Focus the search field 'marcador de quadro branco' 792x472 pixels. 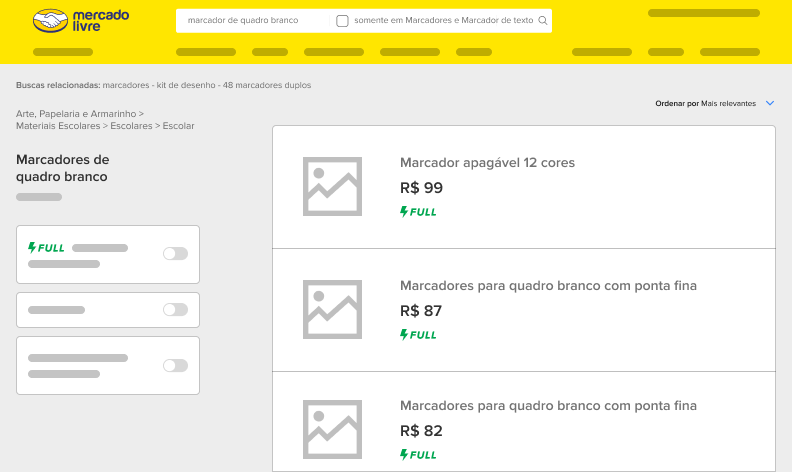(253, 21)
